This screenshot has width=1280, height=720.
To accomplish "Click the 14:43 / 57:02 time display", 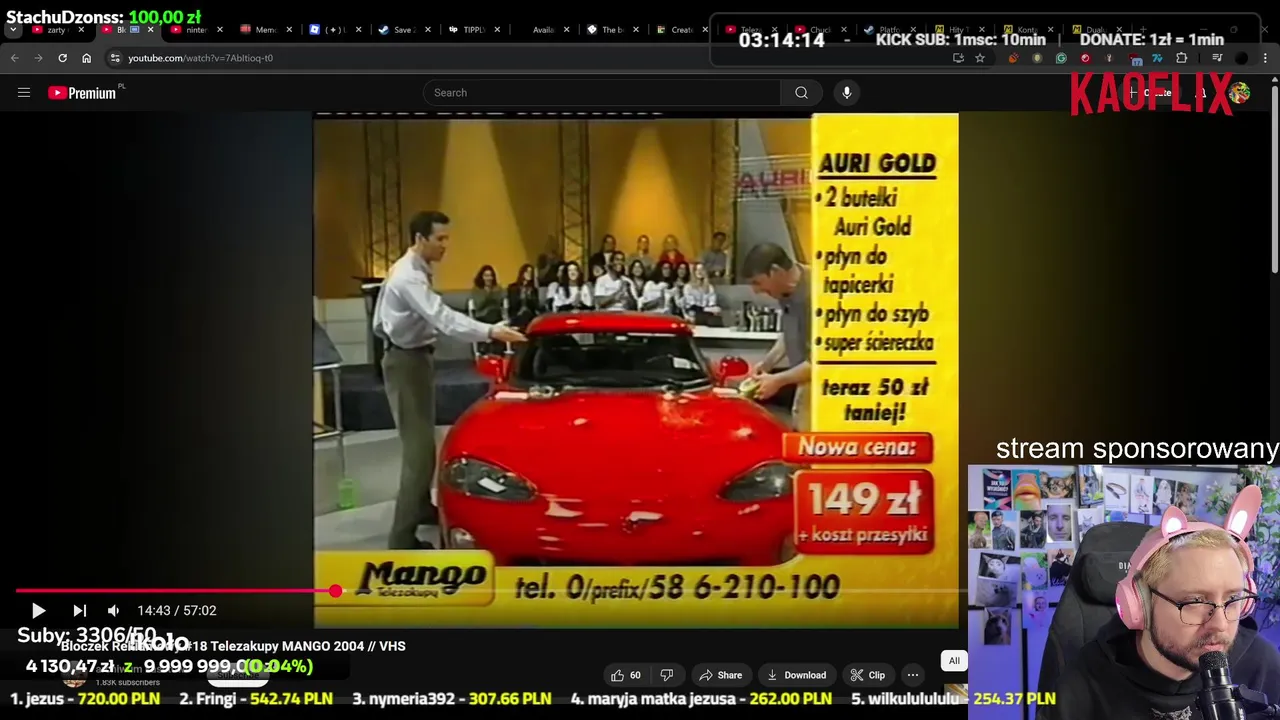I will tap(177, 610).
